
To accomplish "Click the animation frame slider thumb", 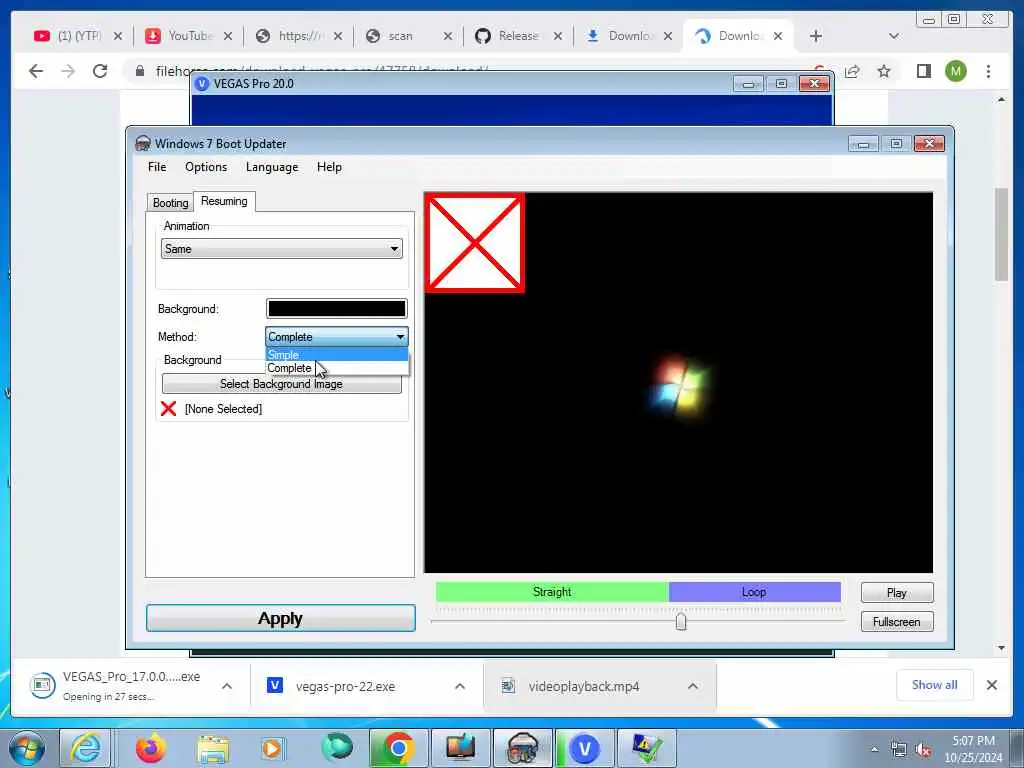I will pos(681,621).
